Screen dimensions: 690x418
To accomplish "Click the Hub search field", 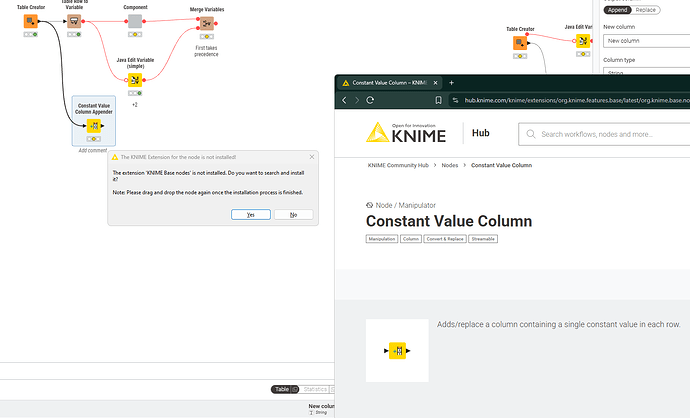I will tap(610, 133).
